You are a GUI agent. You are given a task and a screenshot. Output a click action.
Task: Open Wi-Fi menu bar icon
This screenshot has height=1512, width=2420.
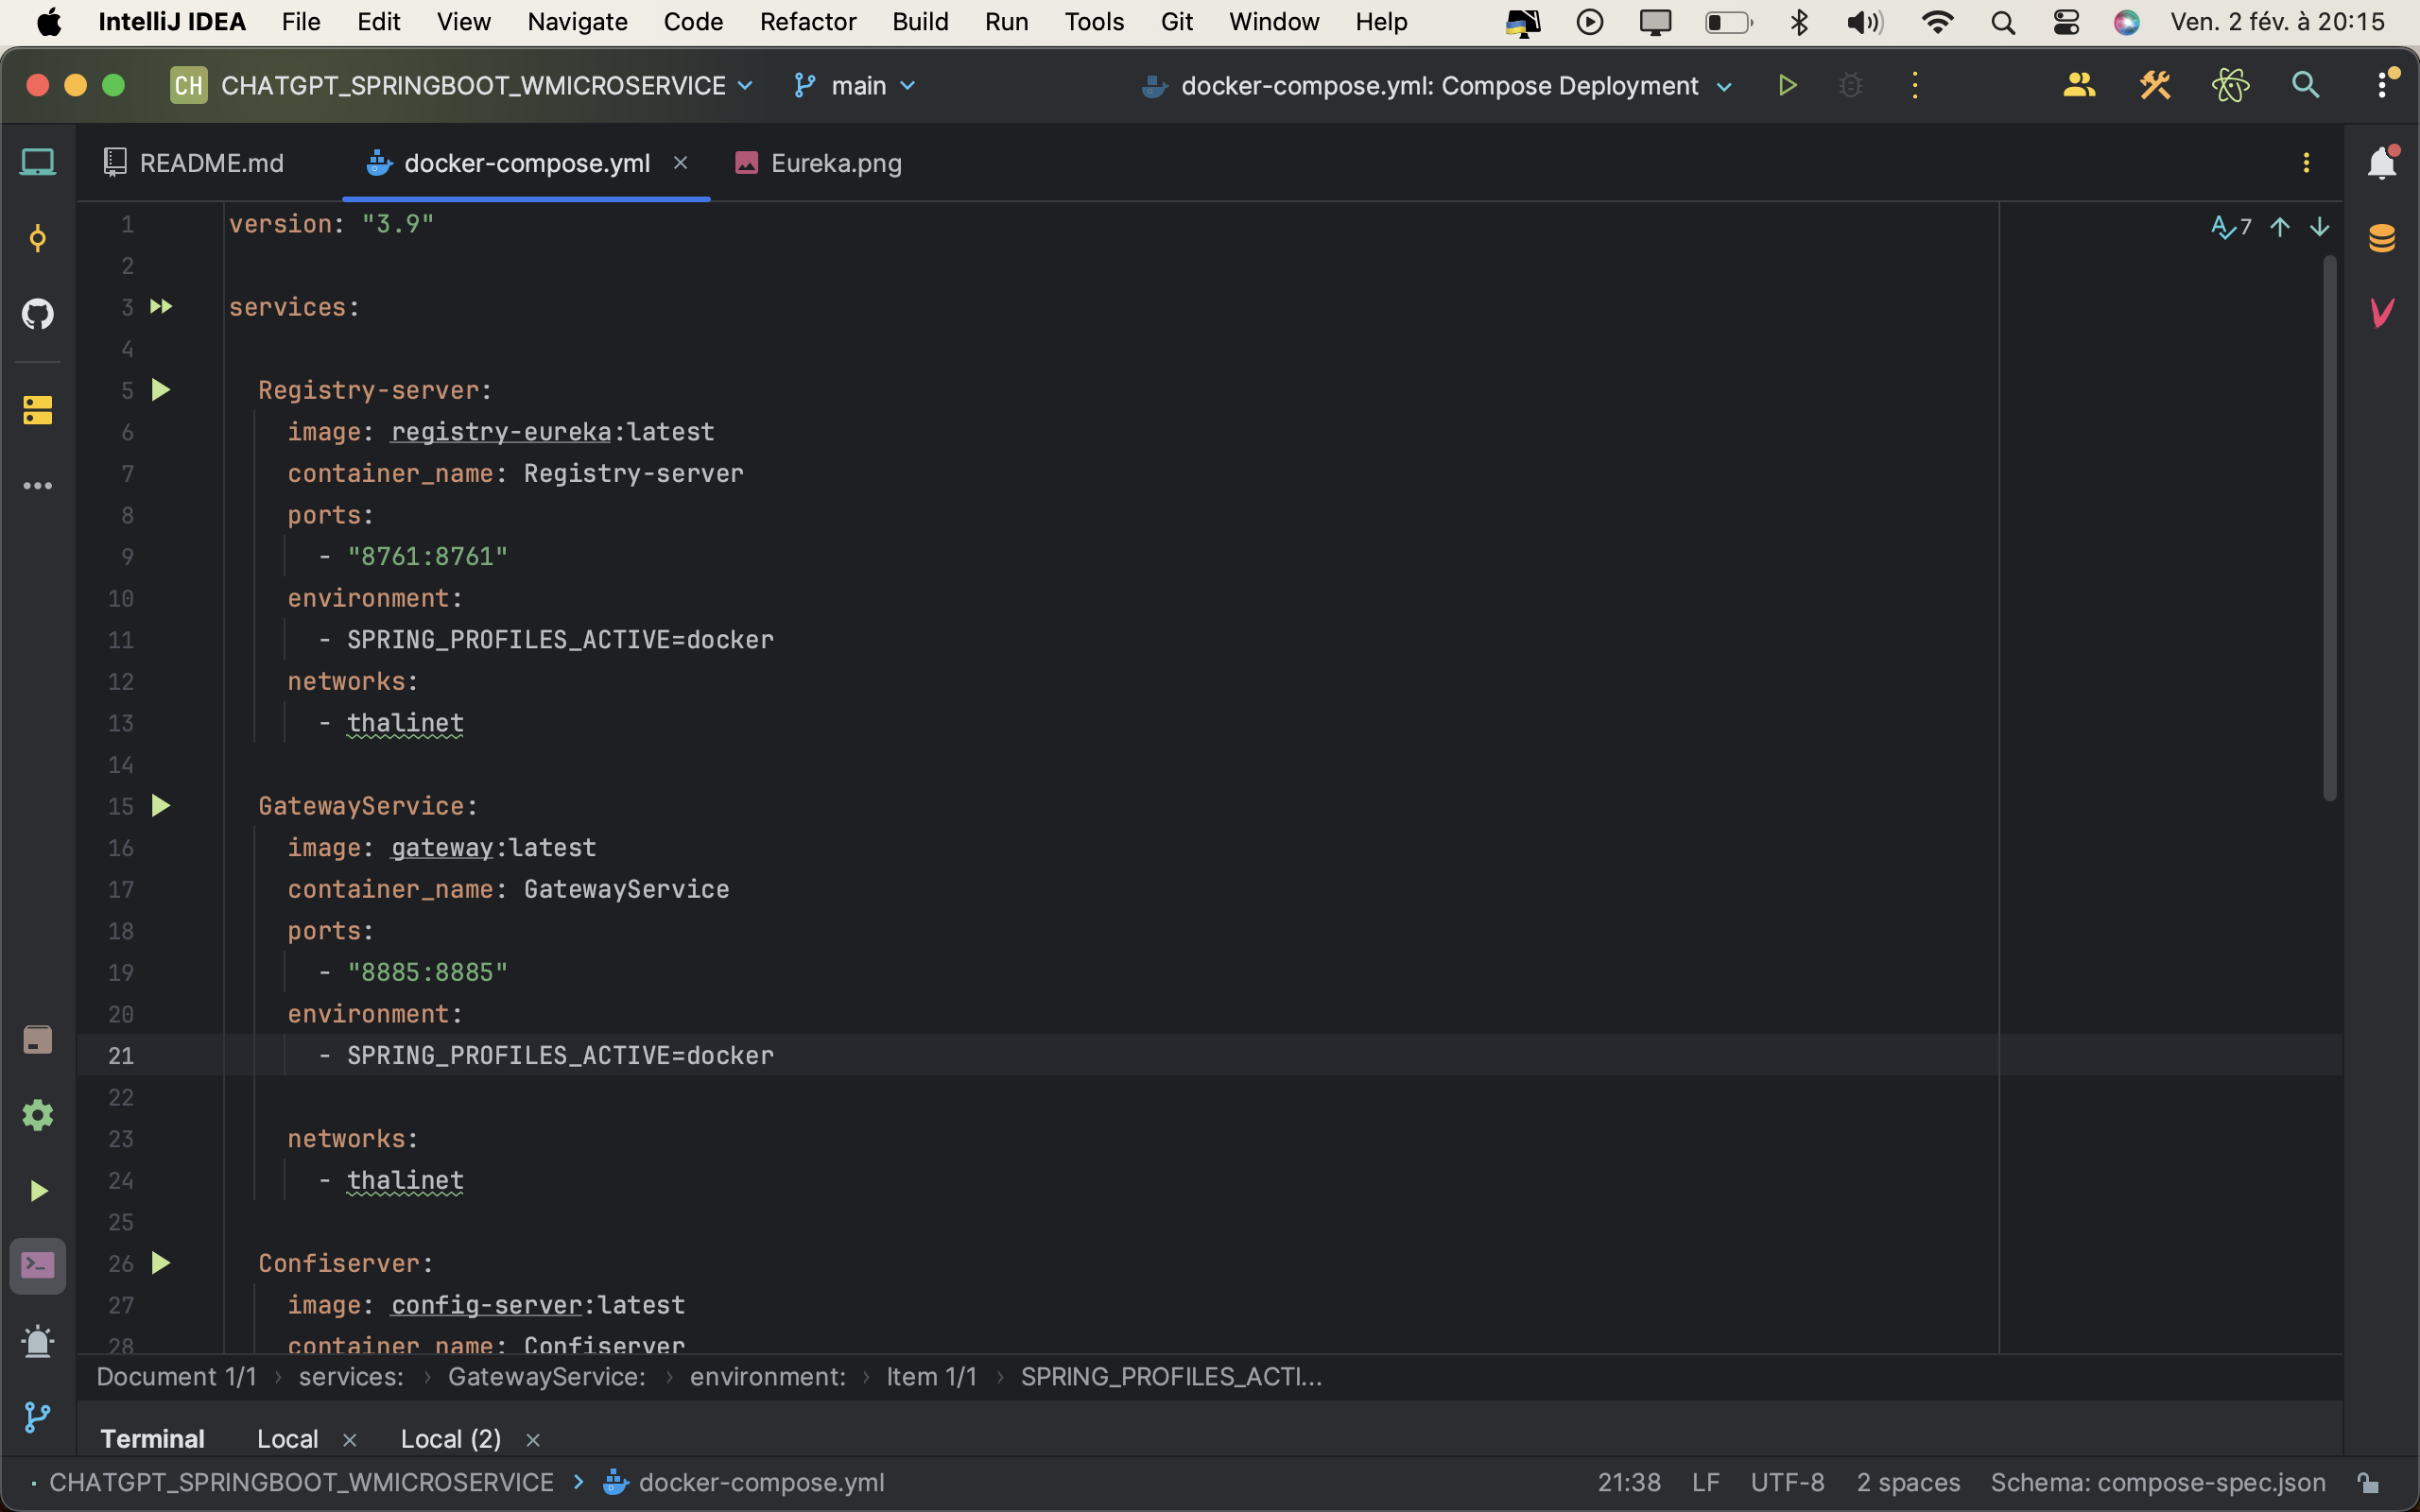(1938, 22)
